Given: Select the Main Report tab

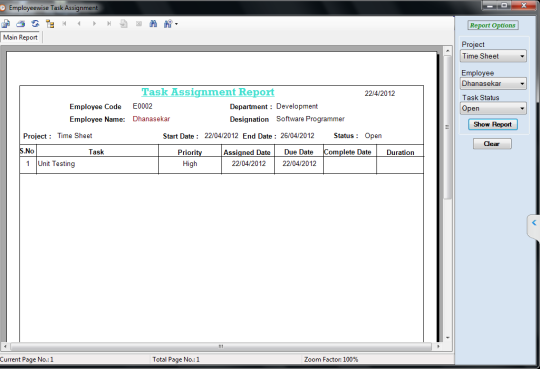Looking at the screenshot, I should (x=20, y=37).
